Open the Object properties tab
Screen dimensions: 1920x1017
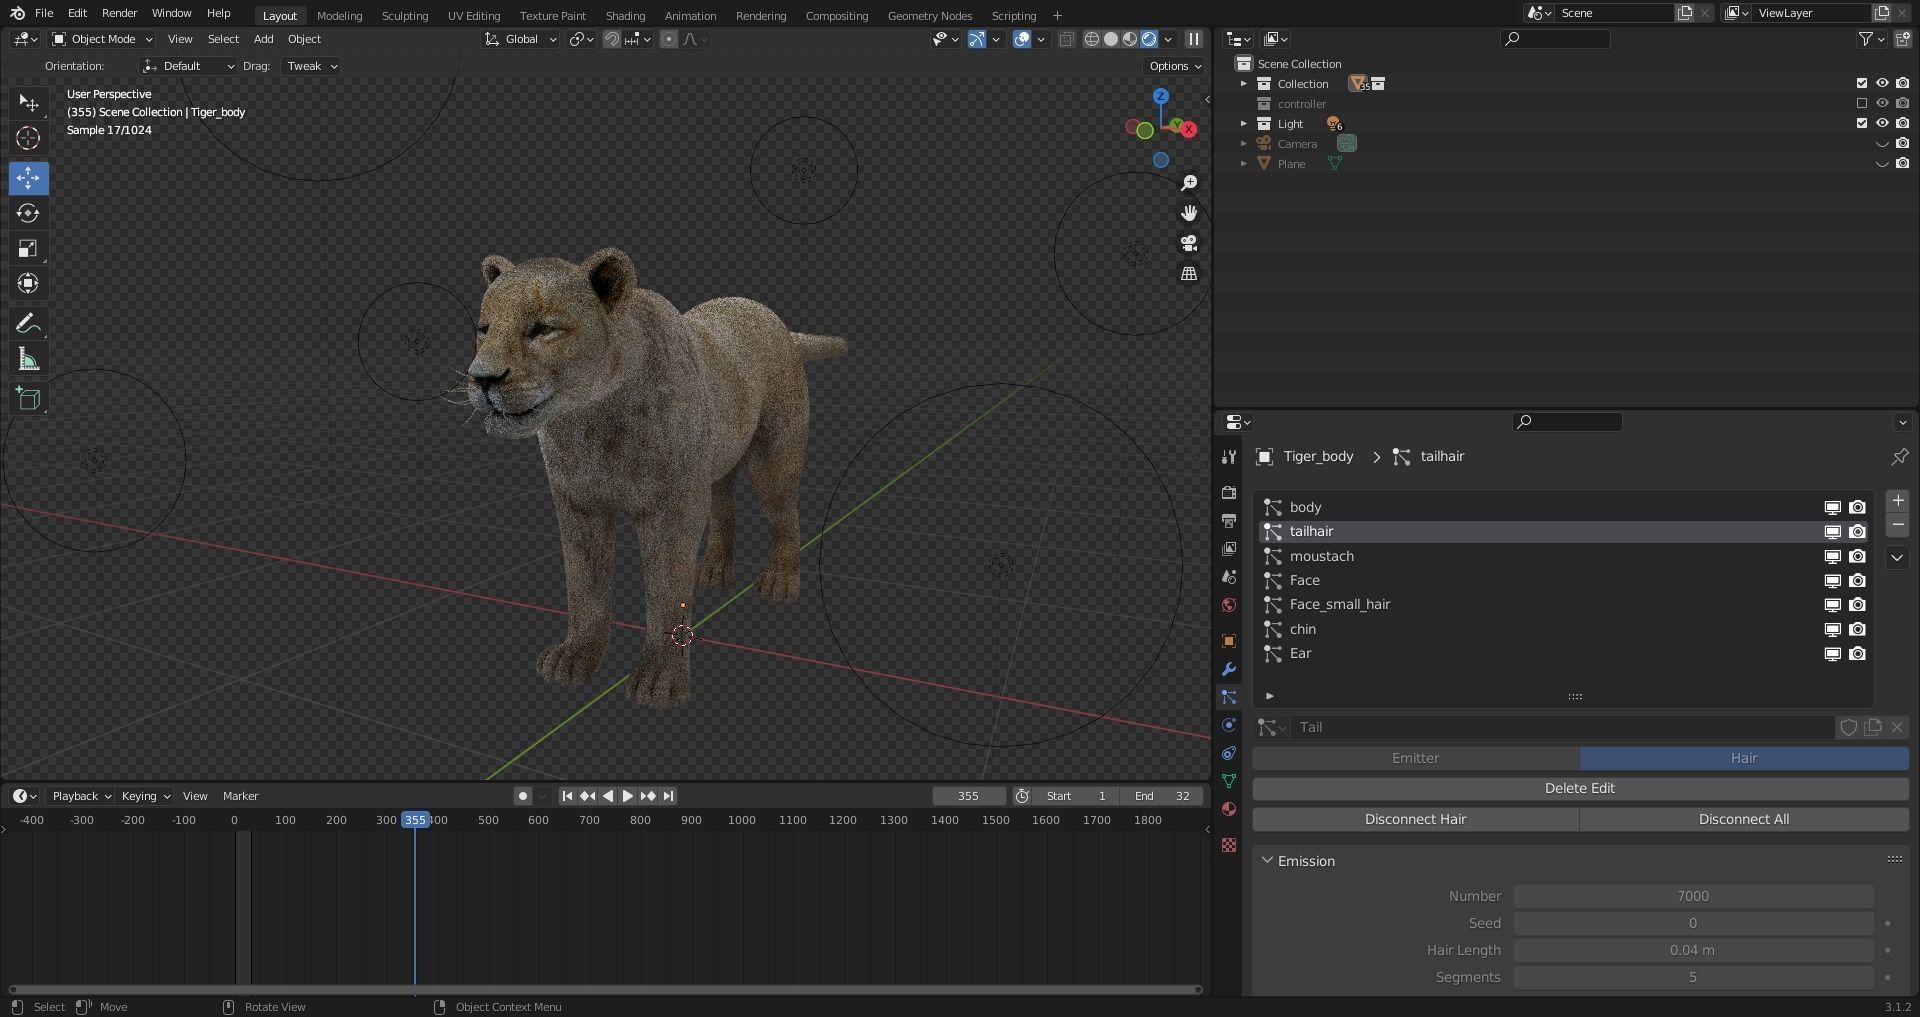pyautogui.click(x=1229, y=641)
